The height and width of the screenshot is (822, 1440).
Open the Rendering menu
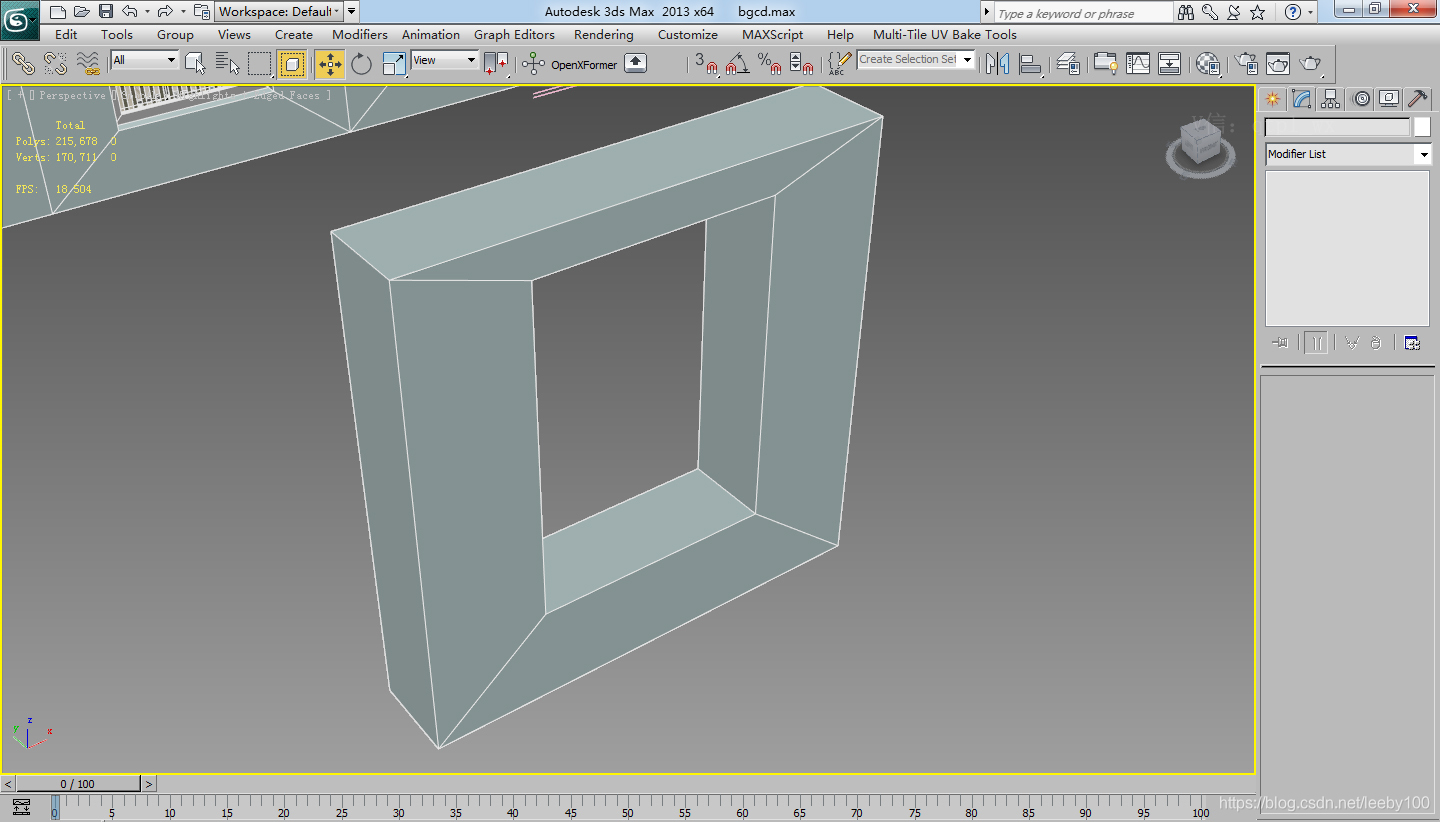(x=603, y=34)
